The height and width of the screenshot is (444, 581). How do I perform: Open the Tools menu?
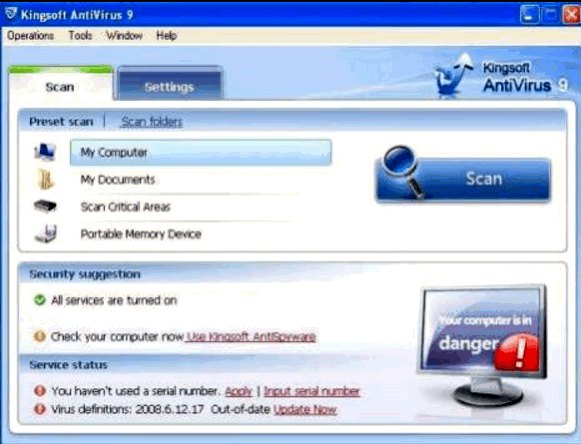(x=80, y=36)
